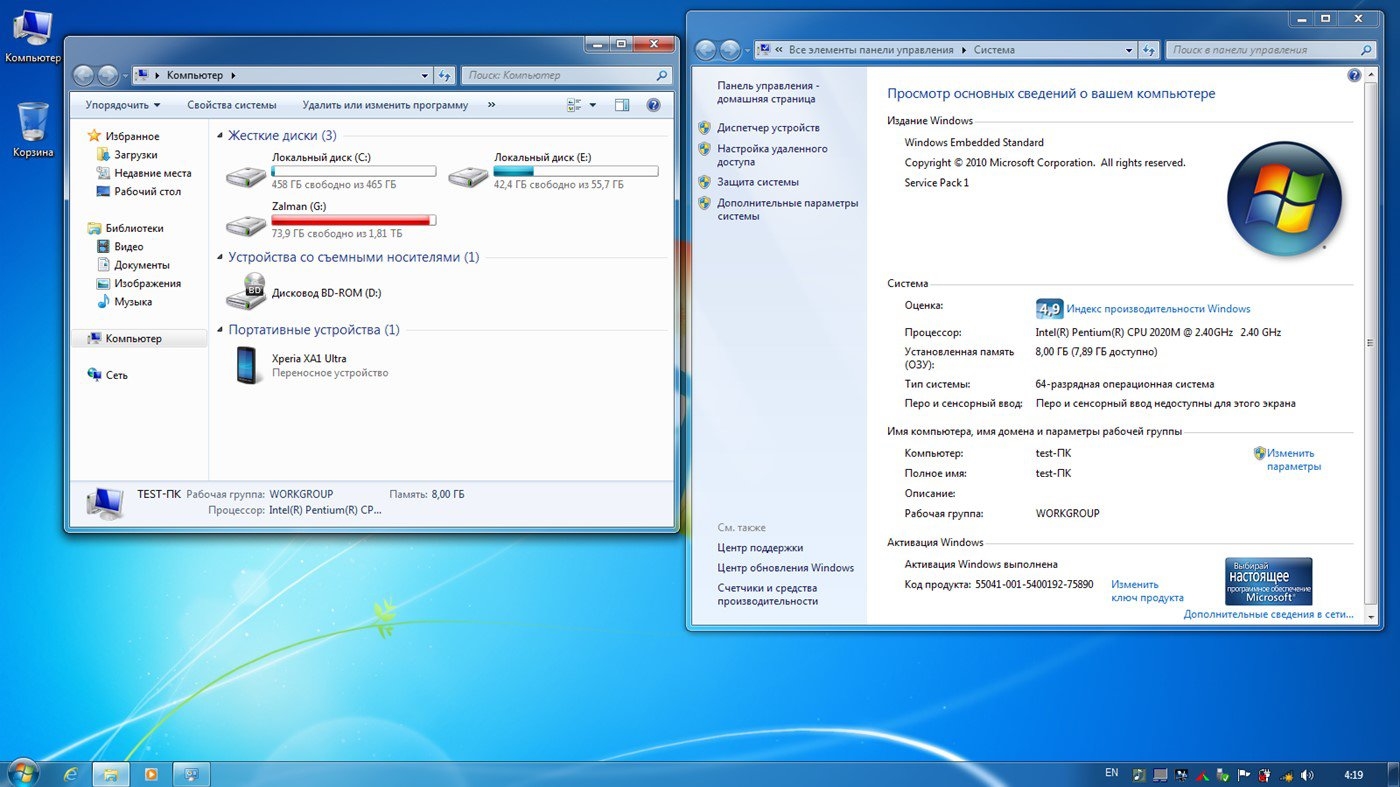Screen dimensions: 1400x787
Task: Click the Локальный диск (C:) usage bar
Action: coord(354,171)
